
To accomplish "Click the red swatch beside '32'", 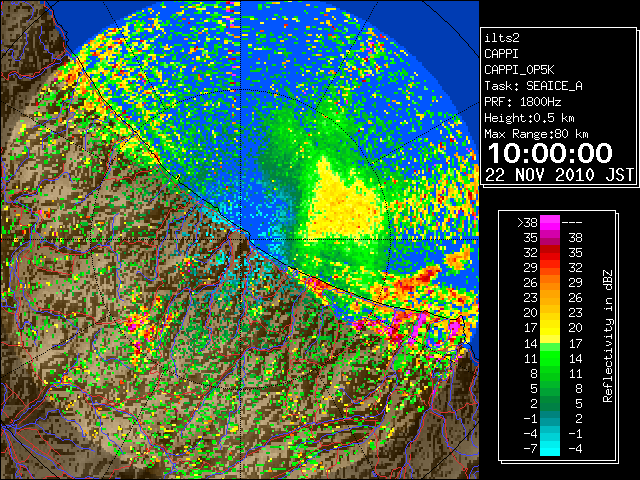I will point(550,253).
